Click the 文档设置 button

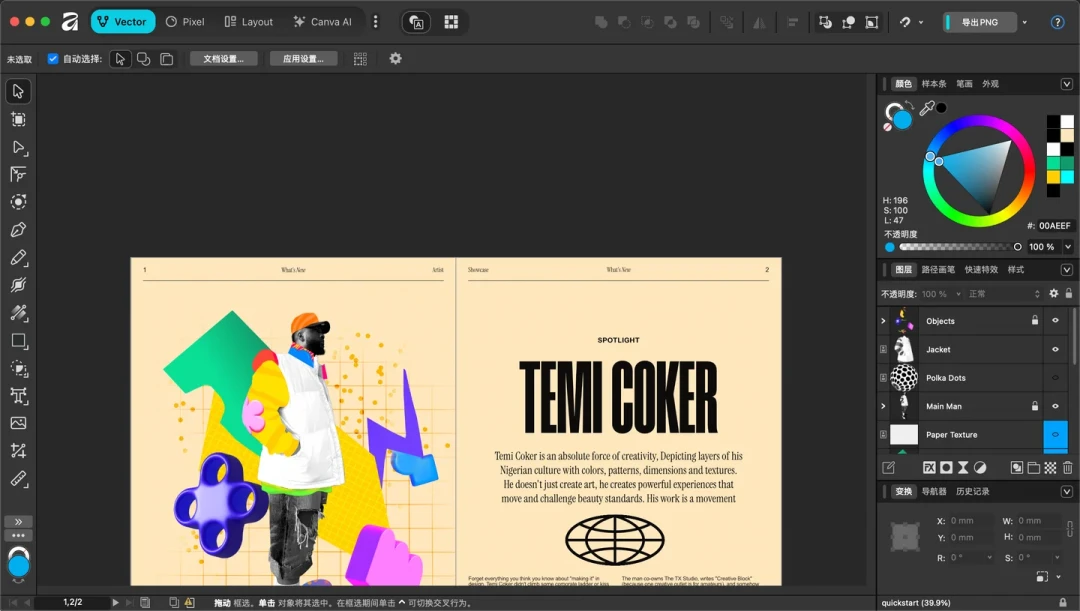[224, 59]
